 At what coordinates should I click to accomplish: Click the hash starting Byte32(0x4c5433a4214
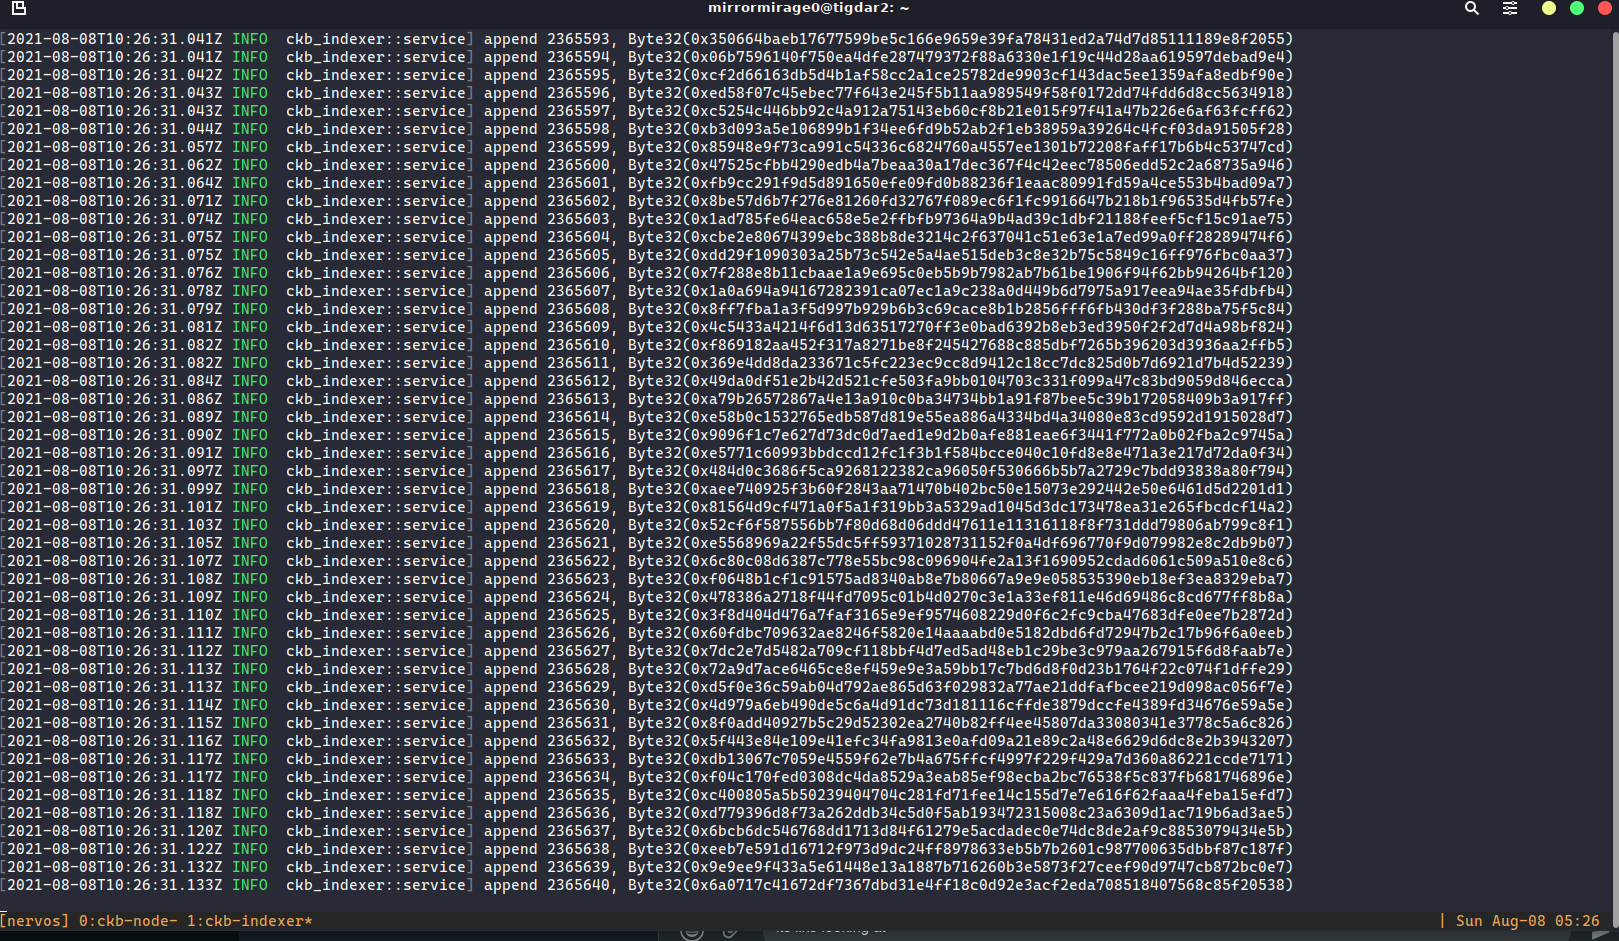pos(960,327)
